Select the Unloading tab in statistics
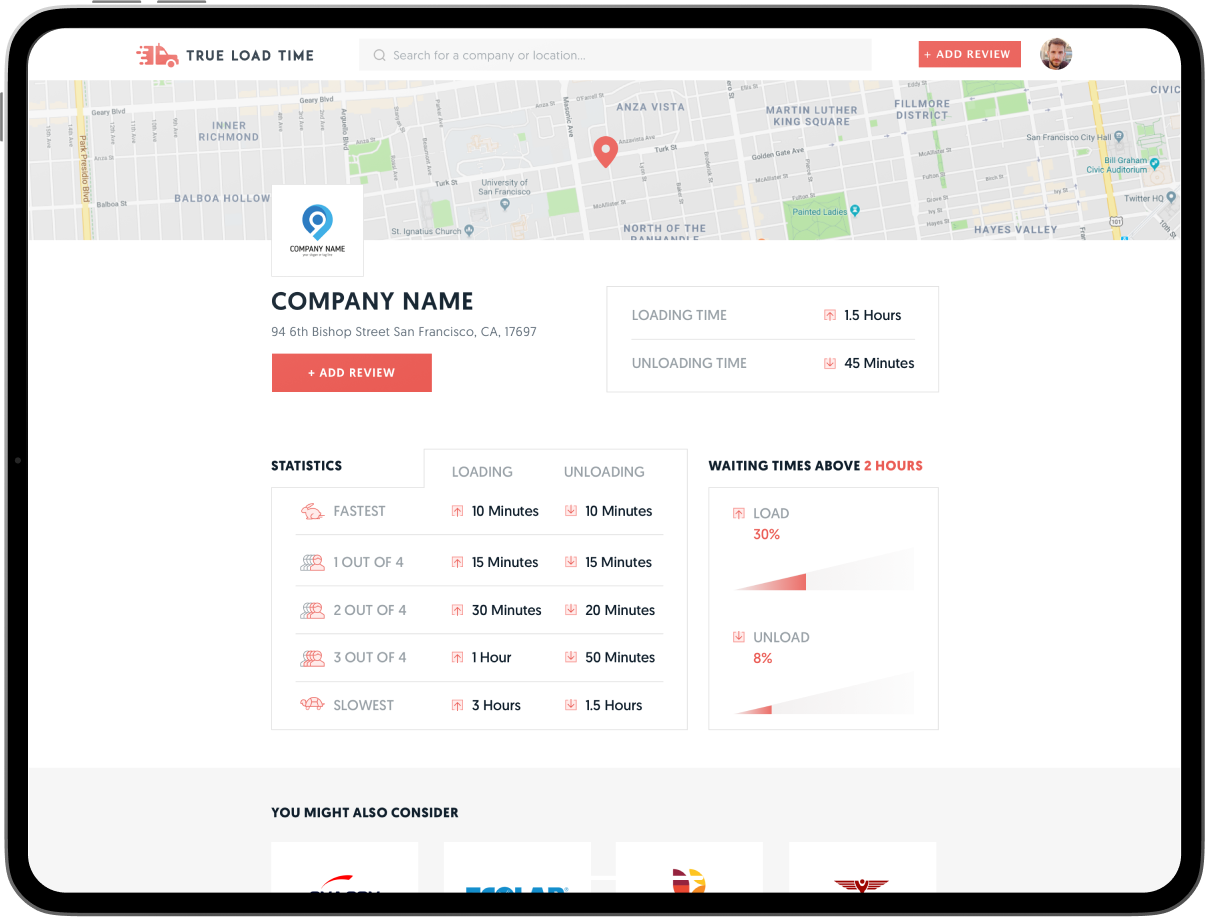 [x=604, y=472]
